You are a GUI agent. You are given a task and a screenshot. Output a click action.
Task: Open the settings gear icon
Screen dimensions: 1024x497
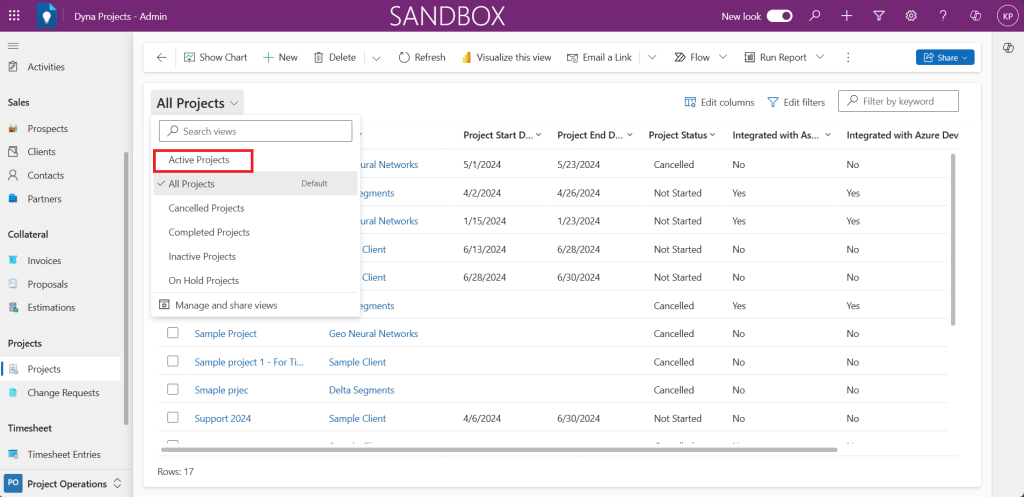click(911, 16)
